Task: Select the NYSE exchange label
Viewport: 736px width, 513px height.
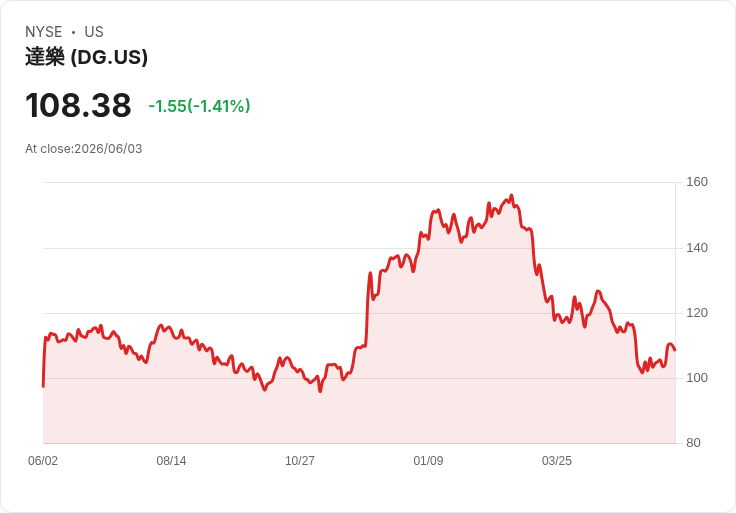Action: tap(44, 32)
